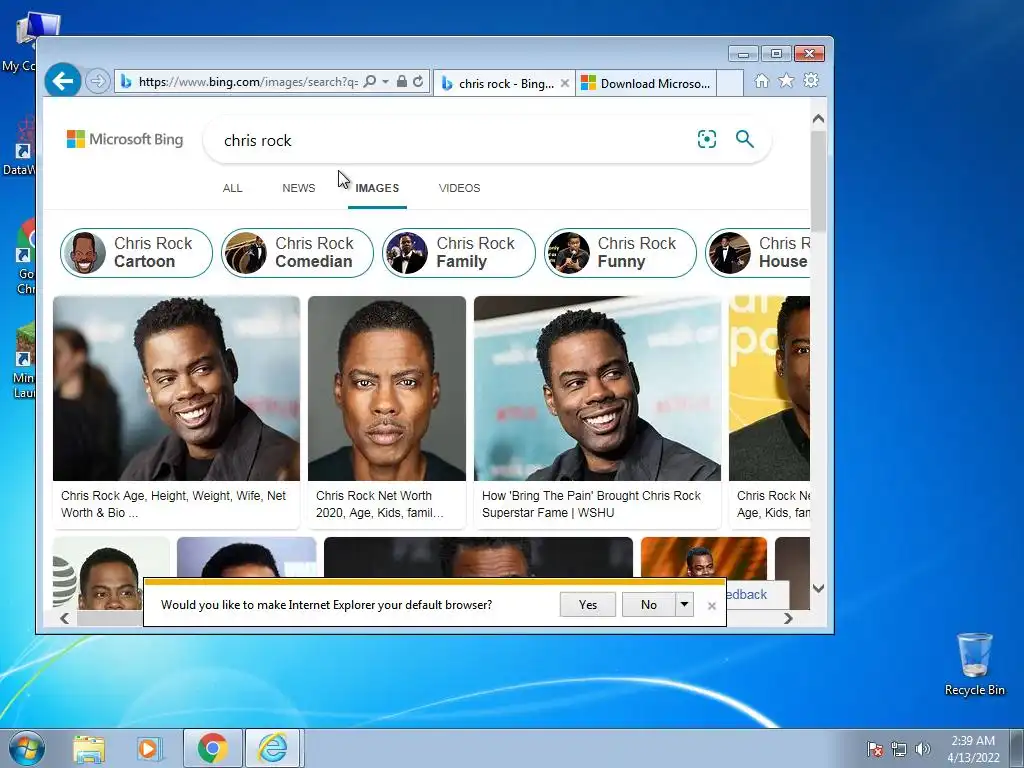Open the second-row image with orange background
Viewport: 1024px width, 768px height.
(x=703, y=557)
